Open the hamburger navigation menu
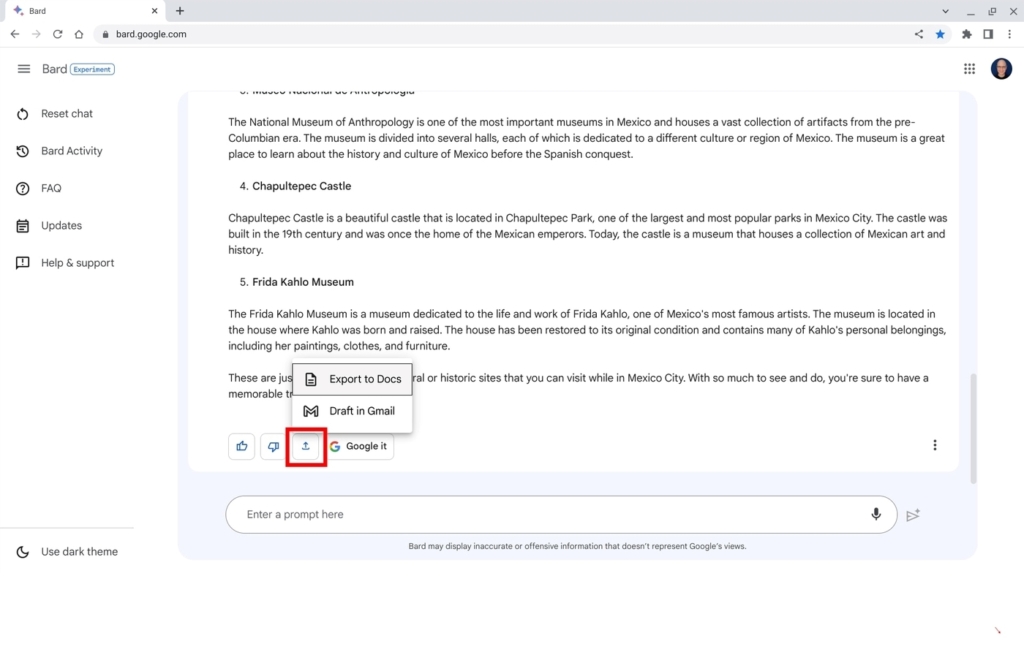1024x655 pixels. pos(23,68)
